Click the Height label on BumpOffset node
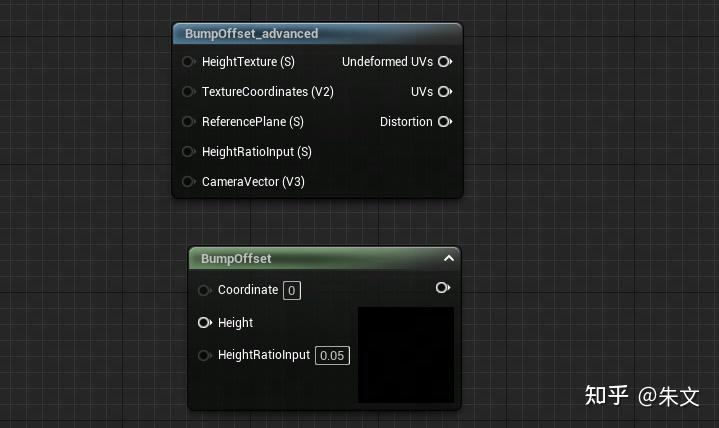 [235, 323]
